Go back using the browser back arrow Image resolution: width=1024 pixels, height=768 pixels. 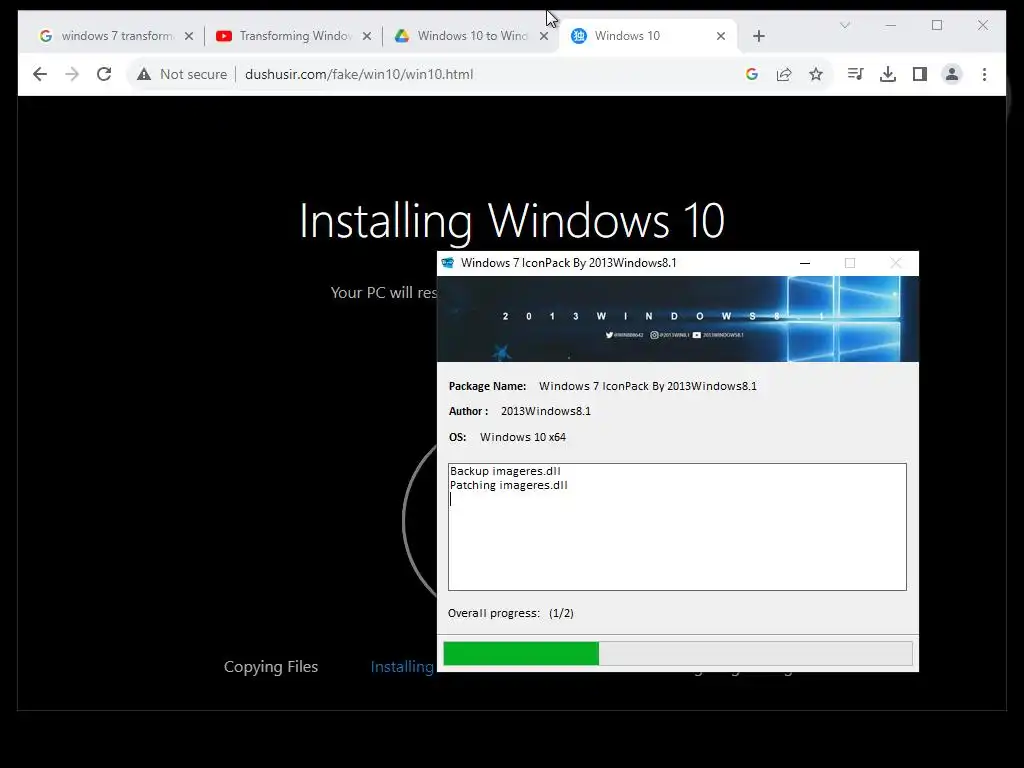click(40, 74)
